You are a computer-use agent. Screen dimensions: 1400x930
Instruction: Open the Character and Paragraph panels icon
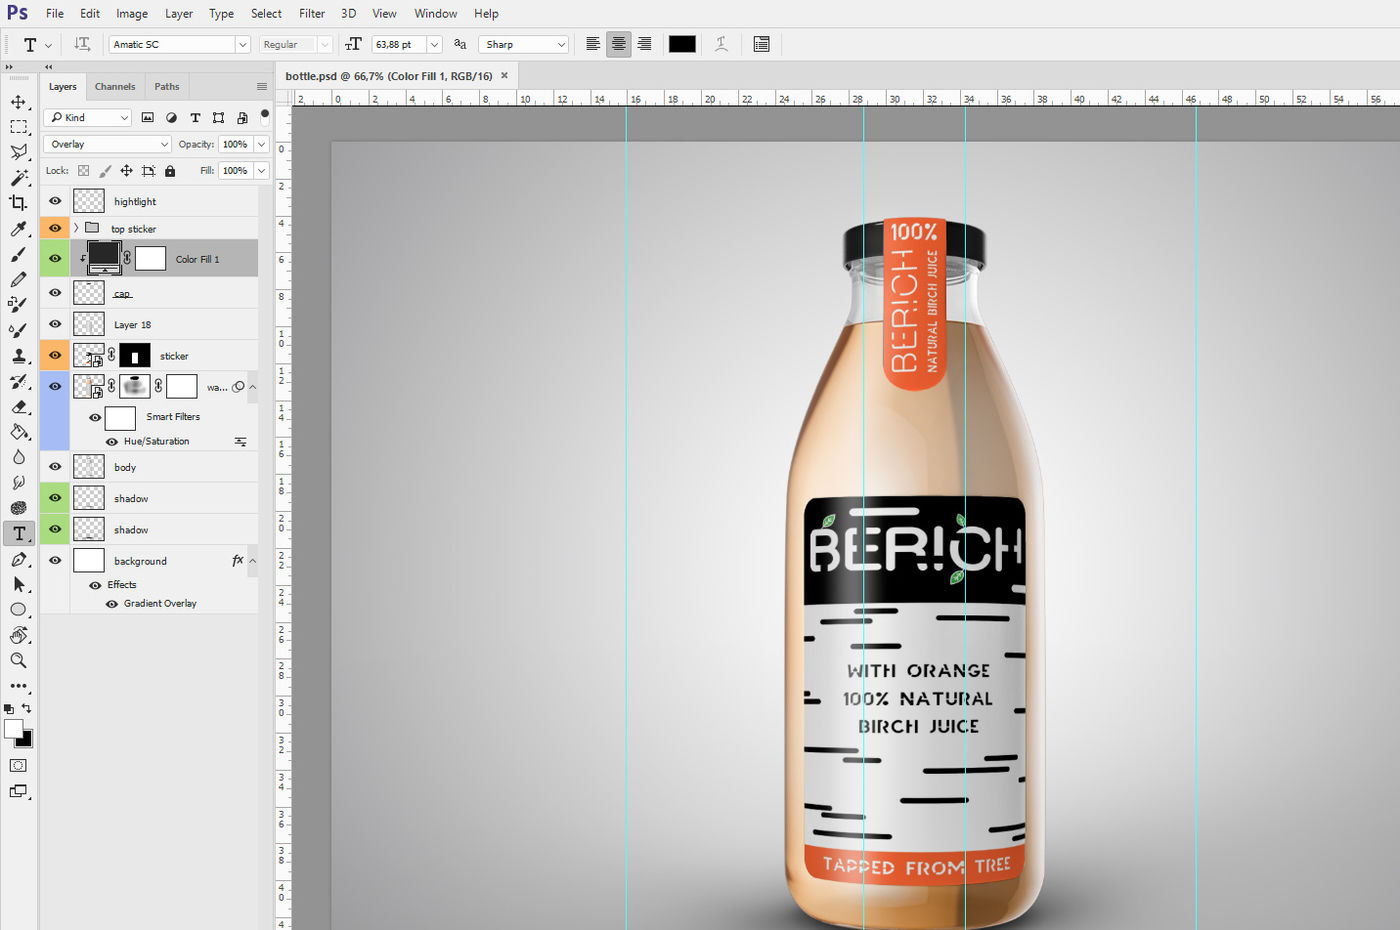(x=762, y=44)
